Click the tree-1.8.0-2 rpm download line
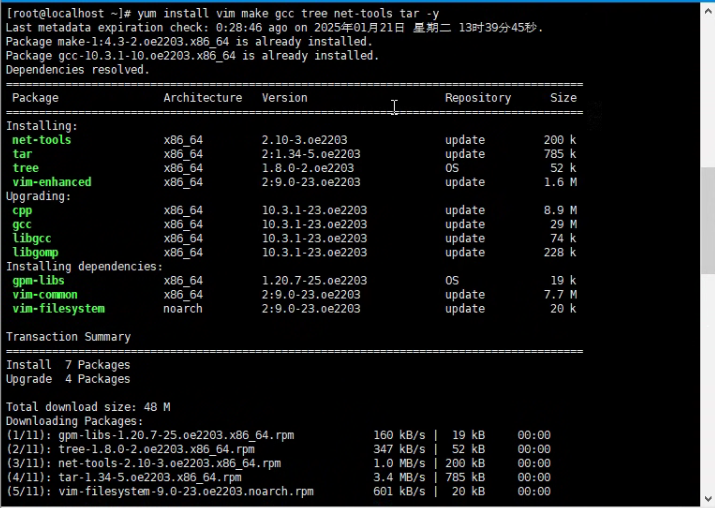715x508 pixels. click(278, 449)
